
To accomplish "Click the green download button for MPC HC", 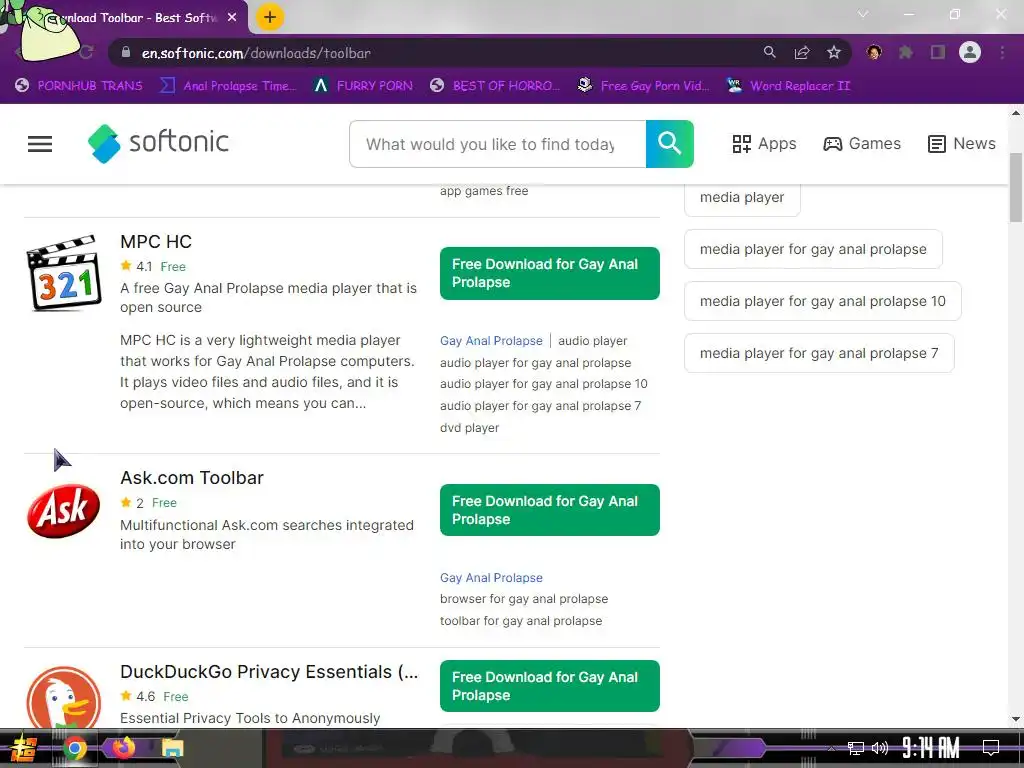I will click(549, 273).
